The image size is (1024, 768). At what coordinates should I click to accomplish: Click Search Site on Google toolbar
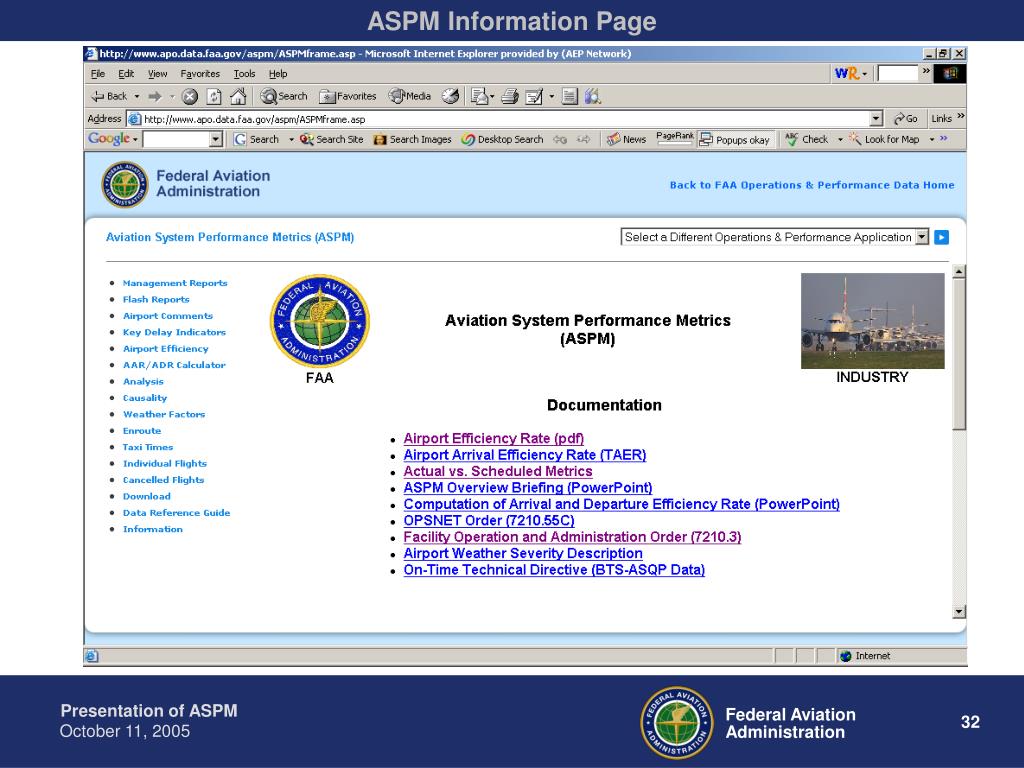coord(332,139)
